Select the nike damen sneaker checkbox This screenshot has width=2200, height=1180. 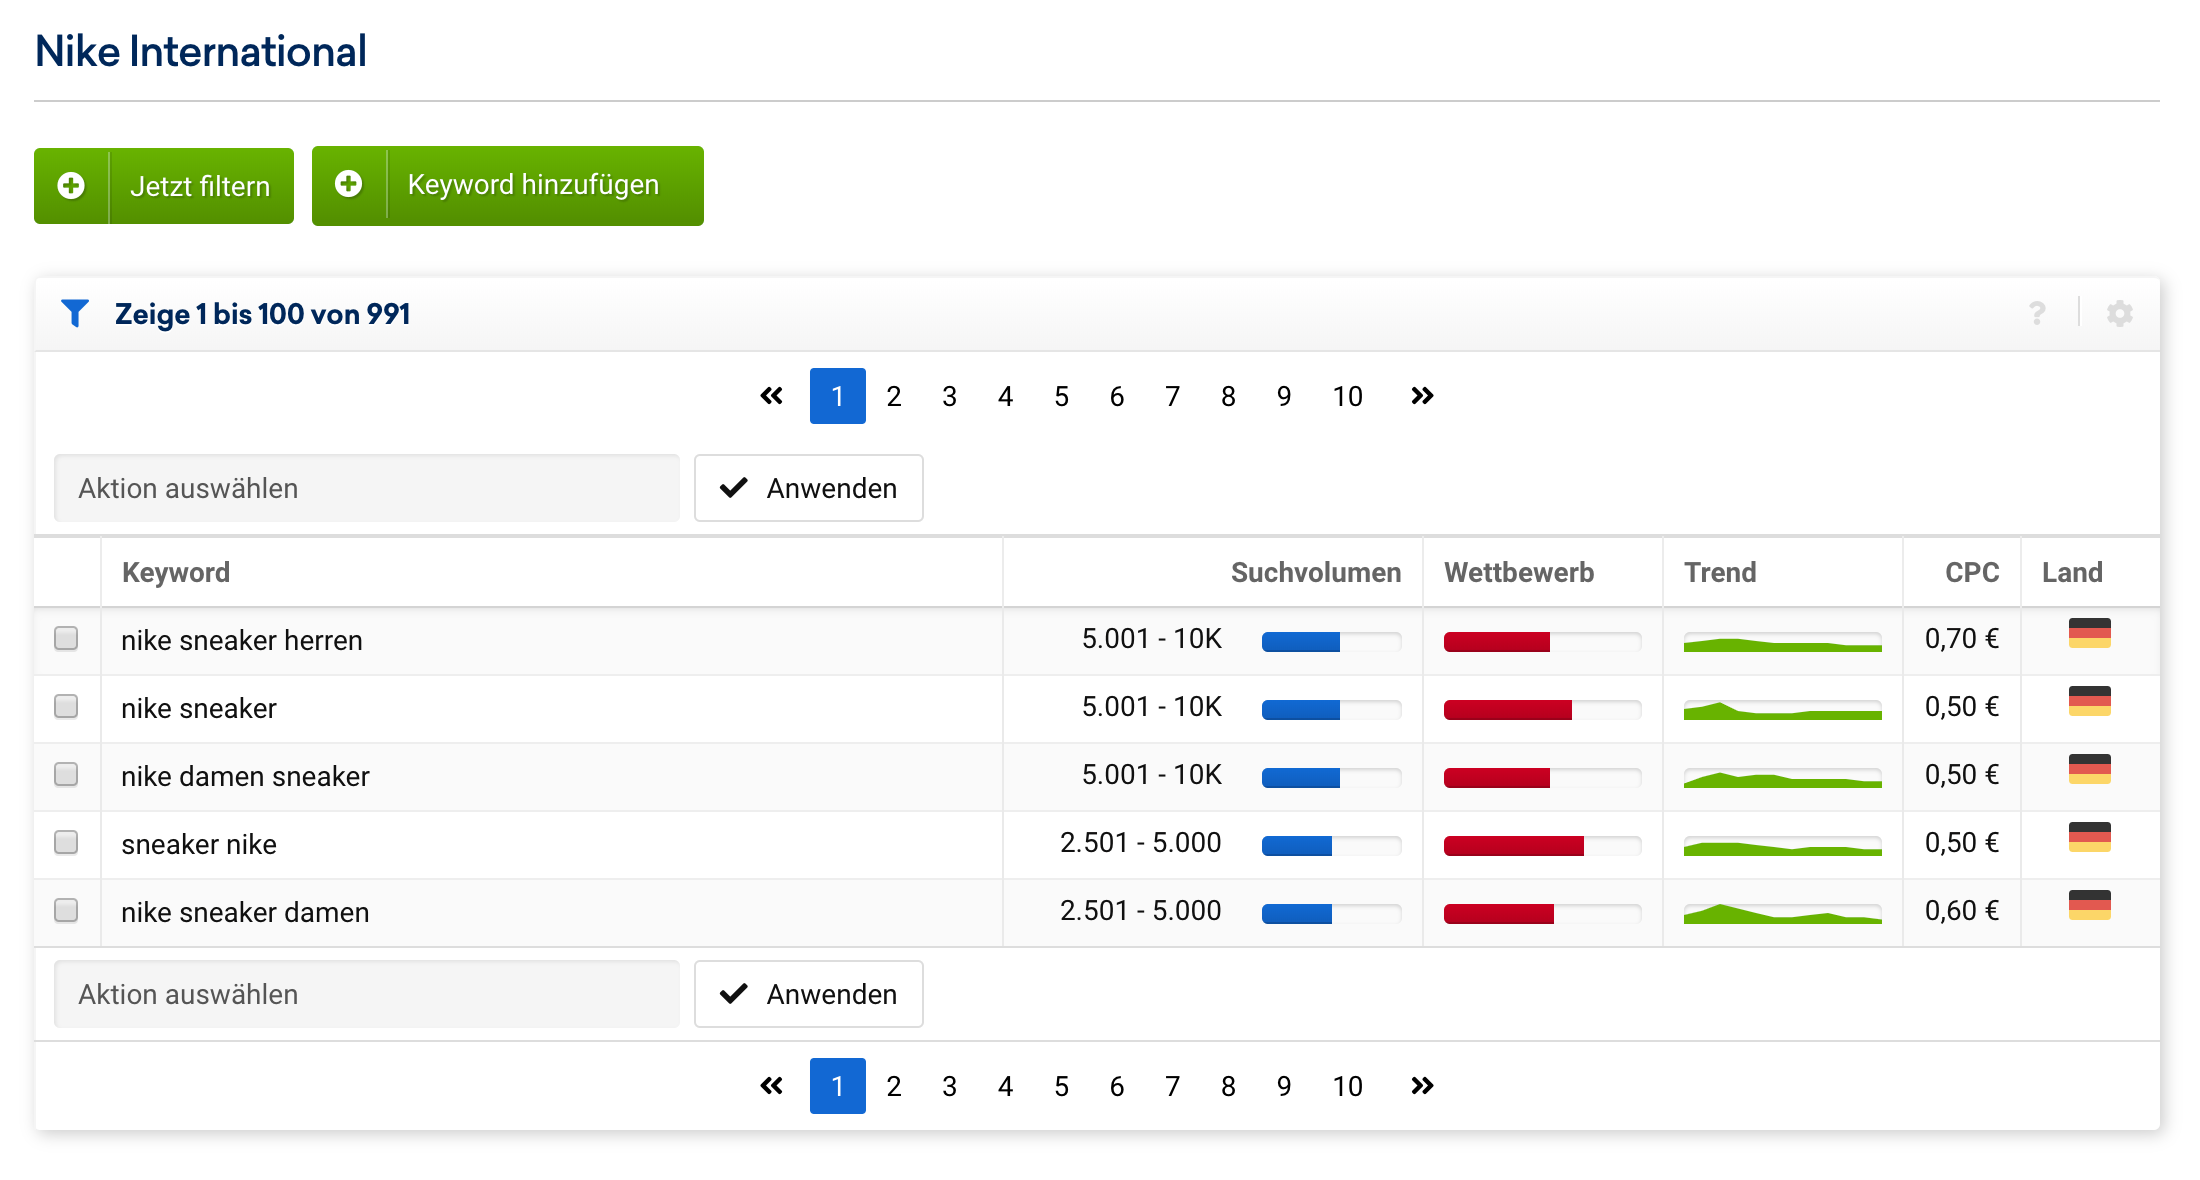66,774
